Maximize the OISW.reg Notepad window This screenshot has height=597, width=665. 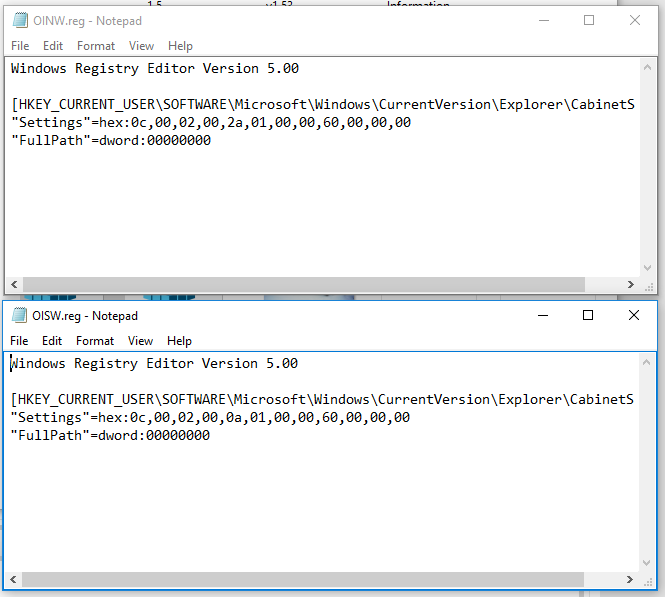pos(588,315)
